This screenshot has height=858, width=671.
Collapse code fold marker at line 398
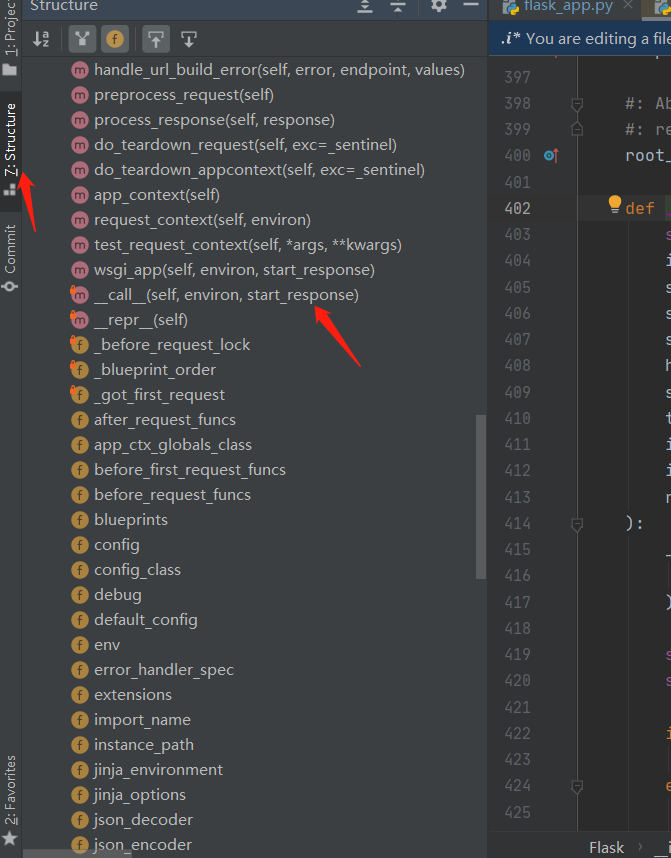(577, 104)
